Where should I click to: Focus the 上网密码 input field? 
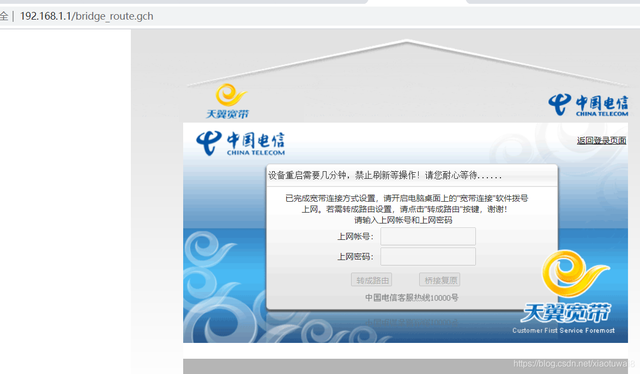tap(428, 256)
